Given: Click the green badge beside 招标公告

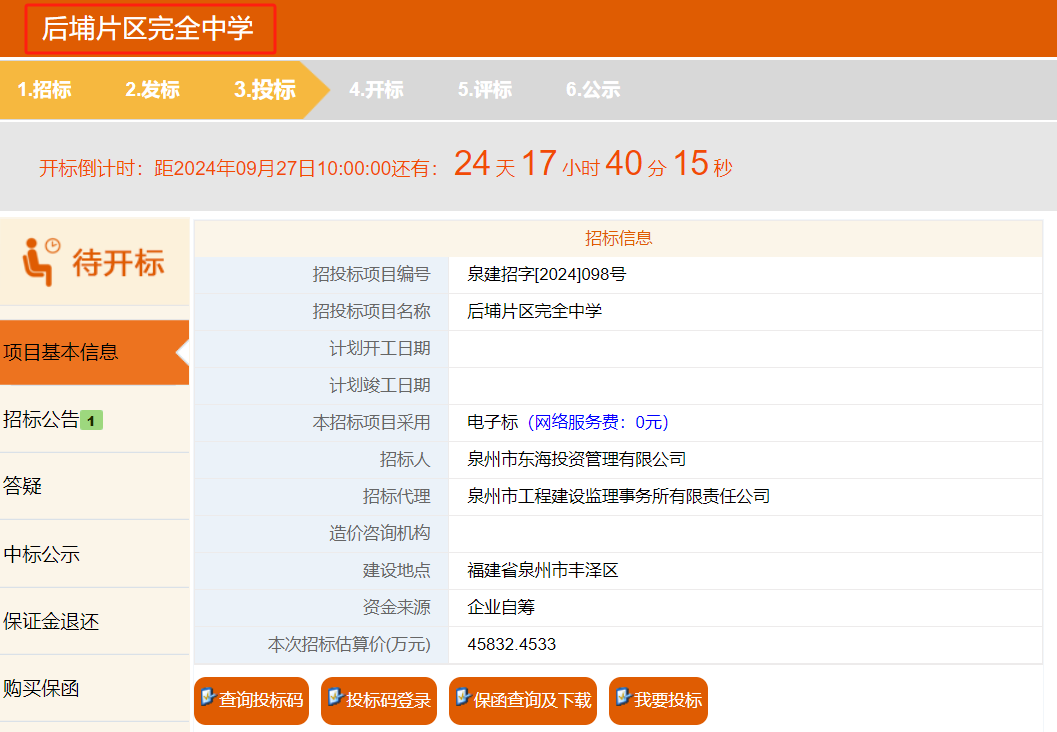Looking at the screenshot, I should (91, 421).
